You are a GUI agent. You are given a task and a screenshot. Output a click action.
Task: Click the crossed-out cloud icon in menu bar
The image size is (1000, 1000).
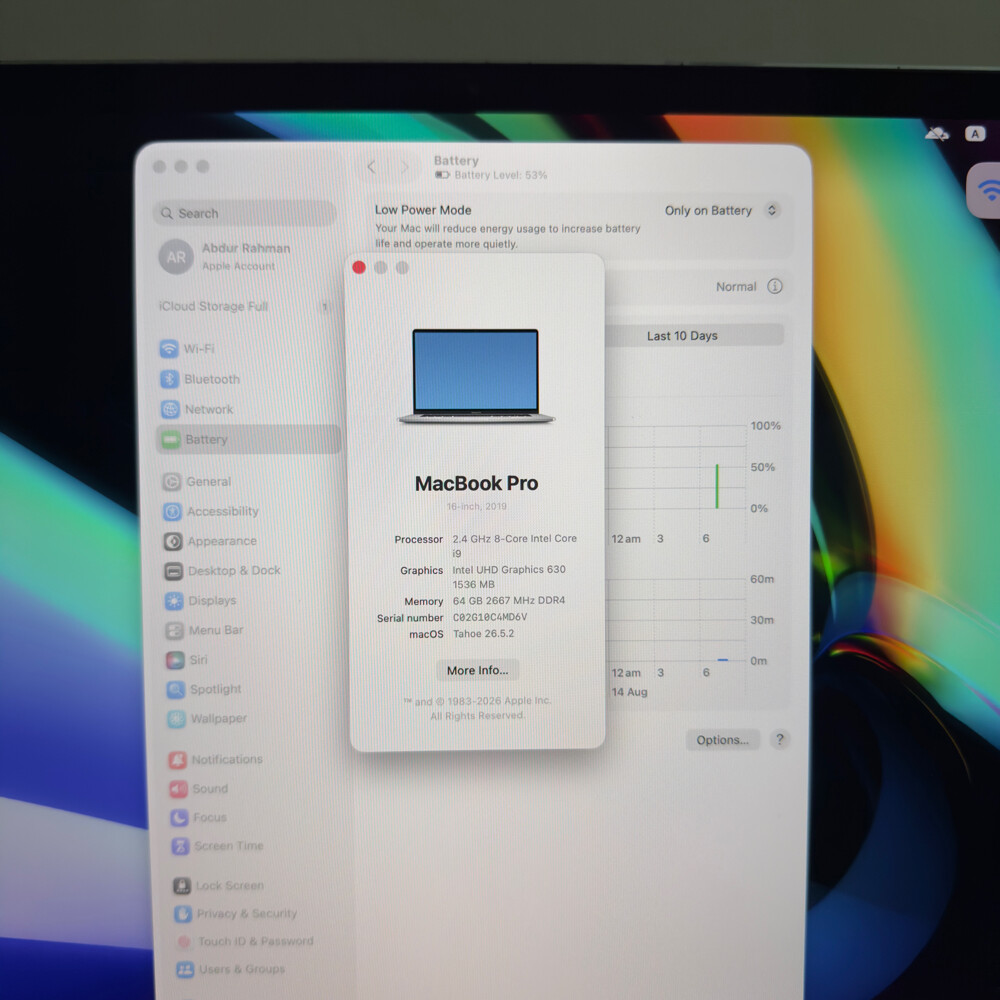pyautogui.click(x=937, y=134)
